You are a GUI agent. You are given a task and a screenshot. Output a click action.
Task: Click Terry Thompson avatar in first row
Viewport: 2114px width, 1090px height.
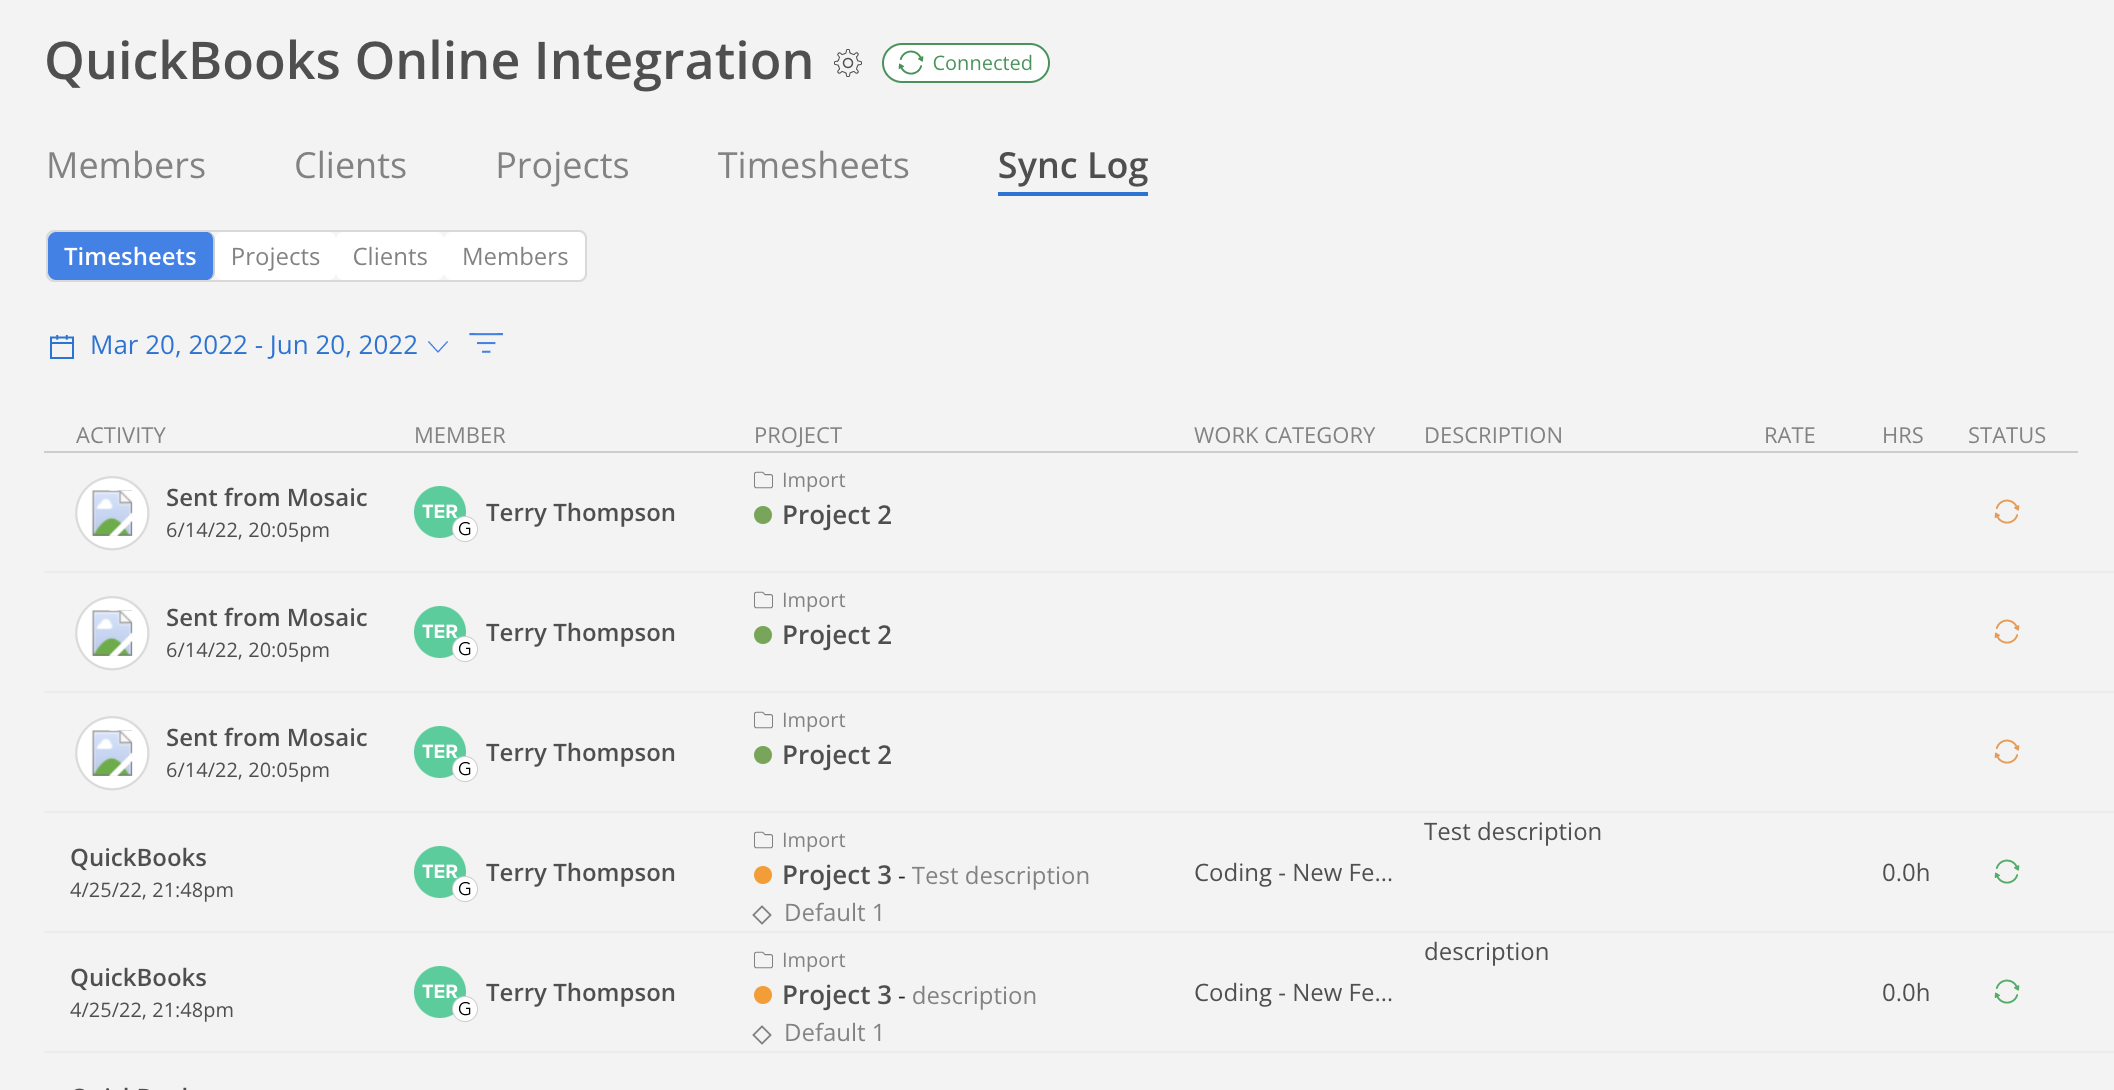[440, 512]
